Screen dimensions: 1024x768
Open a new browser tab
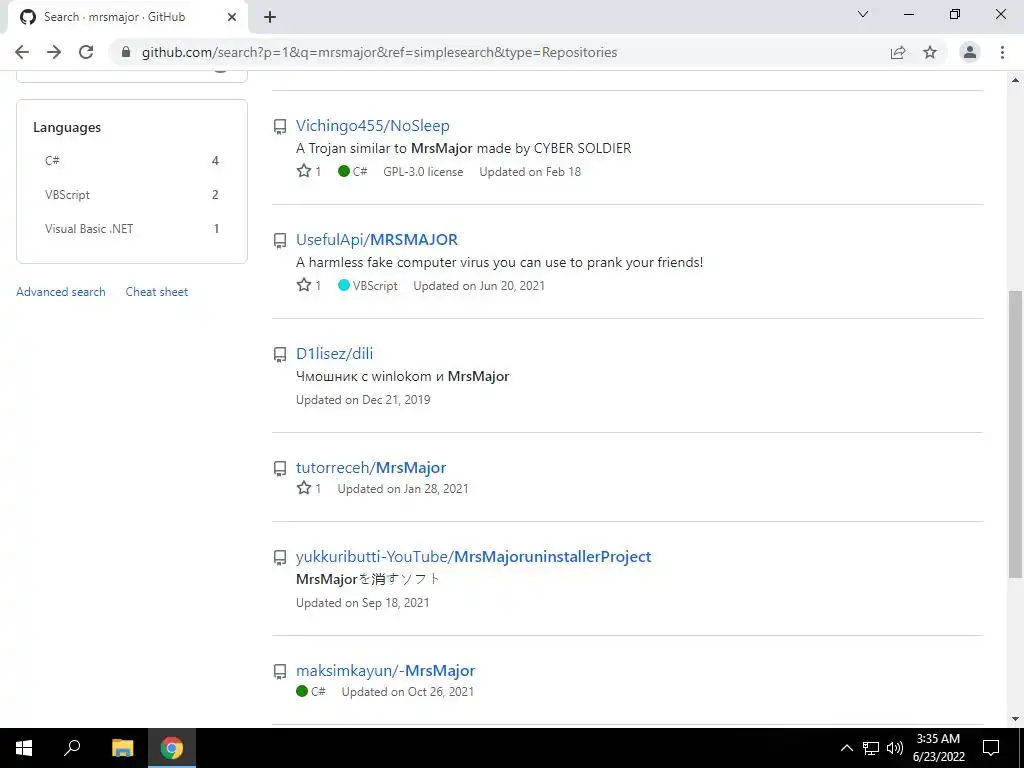270,17
